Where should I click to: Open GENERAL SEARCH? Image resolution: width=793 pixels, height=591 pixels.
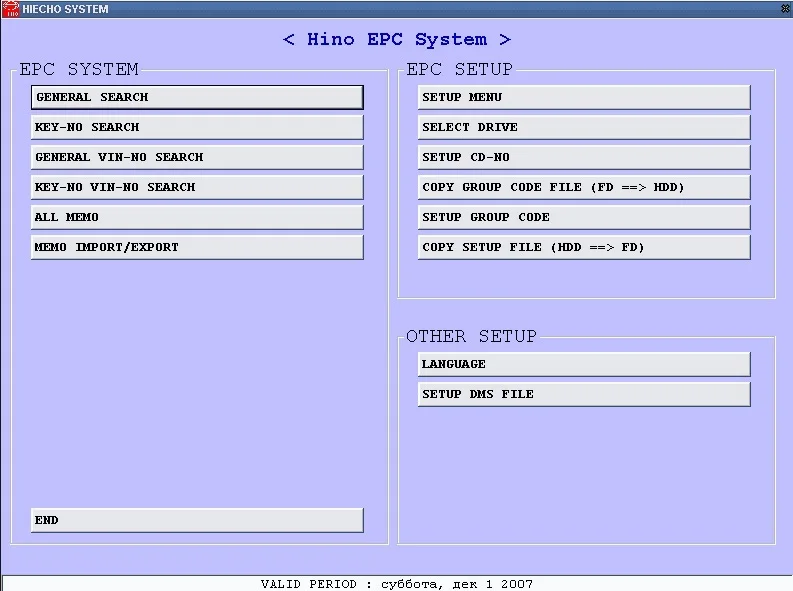[197, 97]
